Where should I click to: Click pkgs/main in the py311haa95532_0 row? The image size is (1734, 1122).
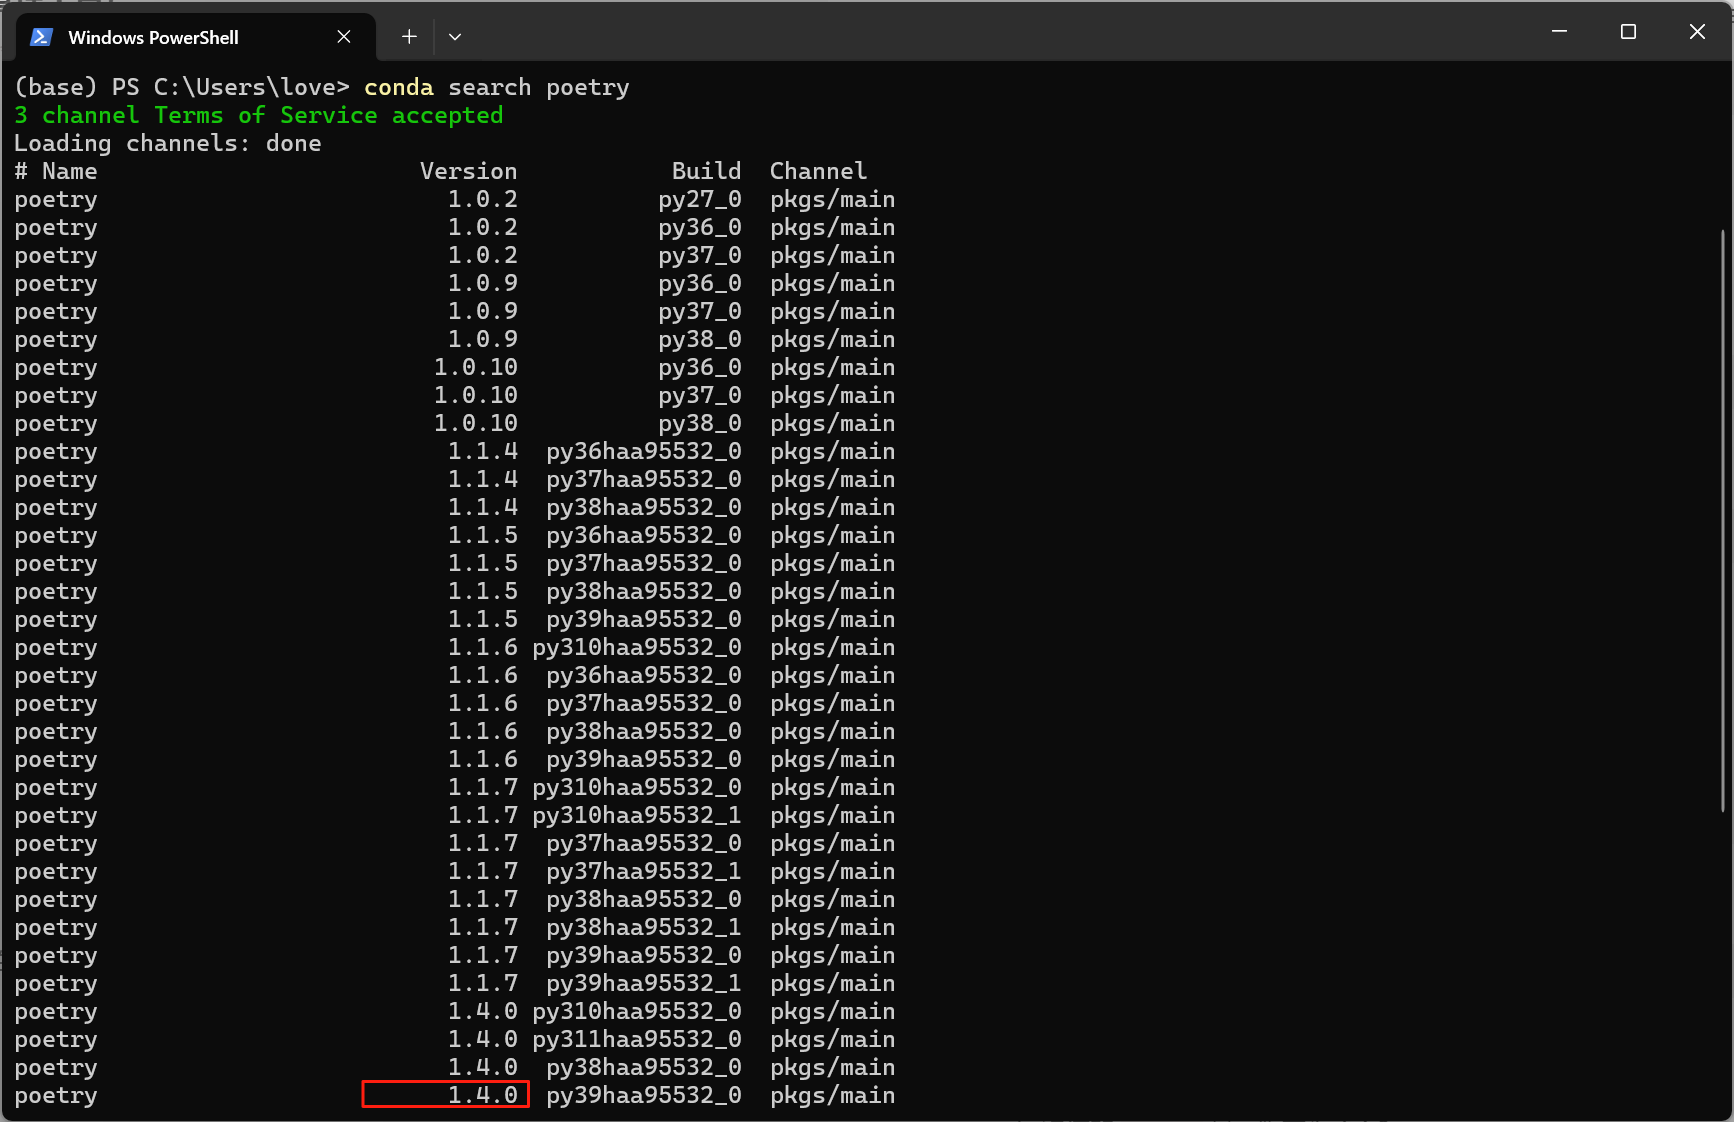(x=833, y=1040)
